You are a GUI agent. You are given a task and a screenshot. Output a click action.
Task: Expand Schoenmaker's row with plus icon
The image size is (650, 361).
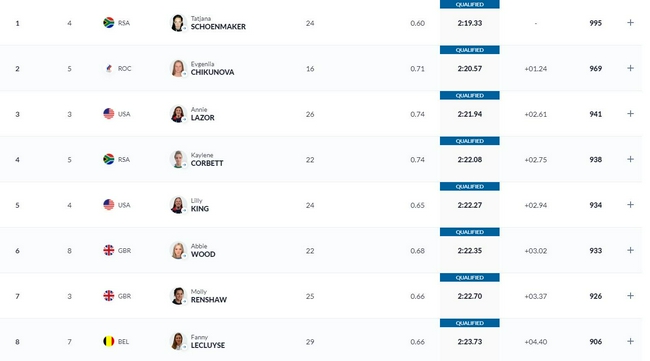click(x=630, y=23)
